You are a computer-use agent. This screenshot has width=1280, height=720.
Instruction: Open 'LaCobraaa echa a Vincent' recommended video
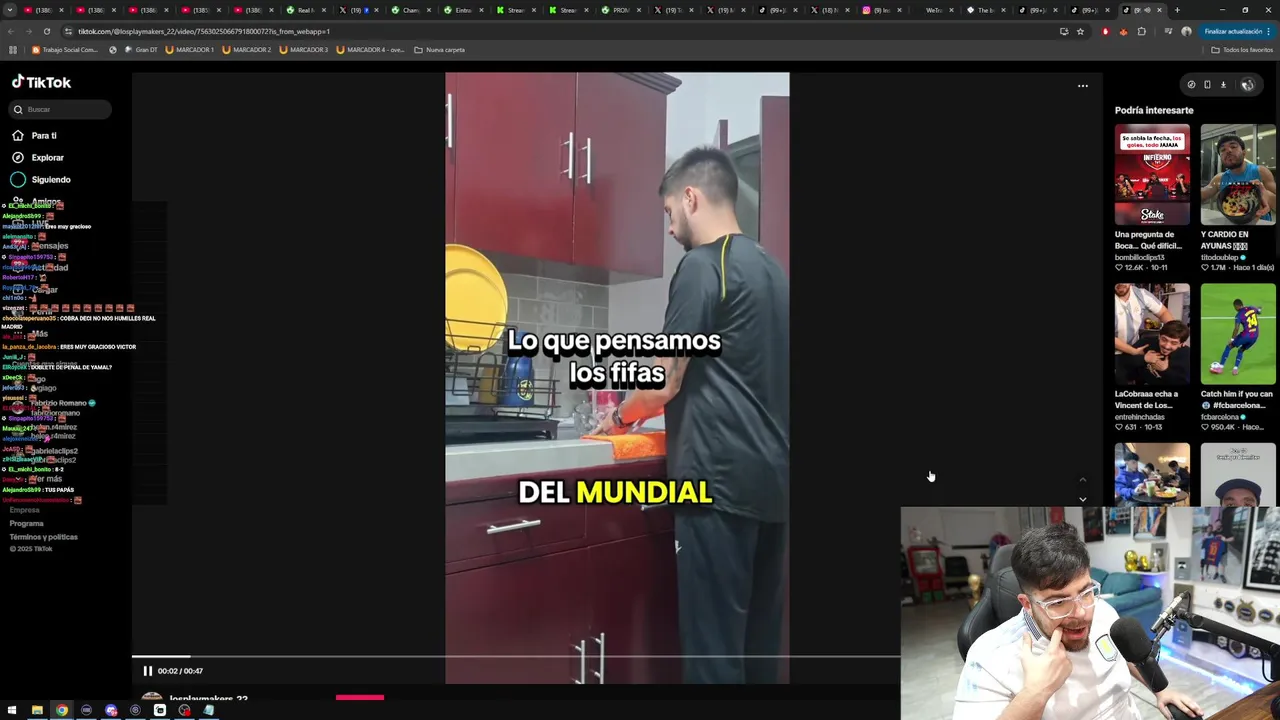pos(1152,334)
